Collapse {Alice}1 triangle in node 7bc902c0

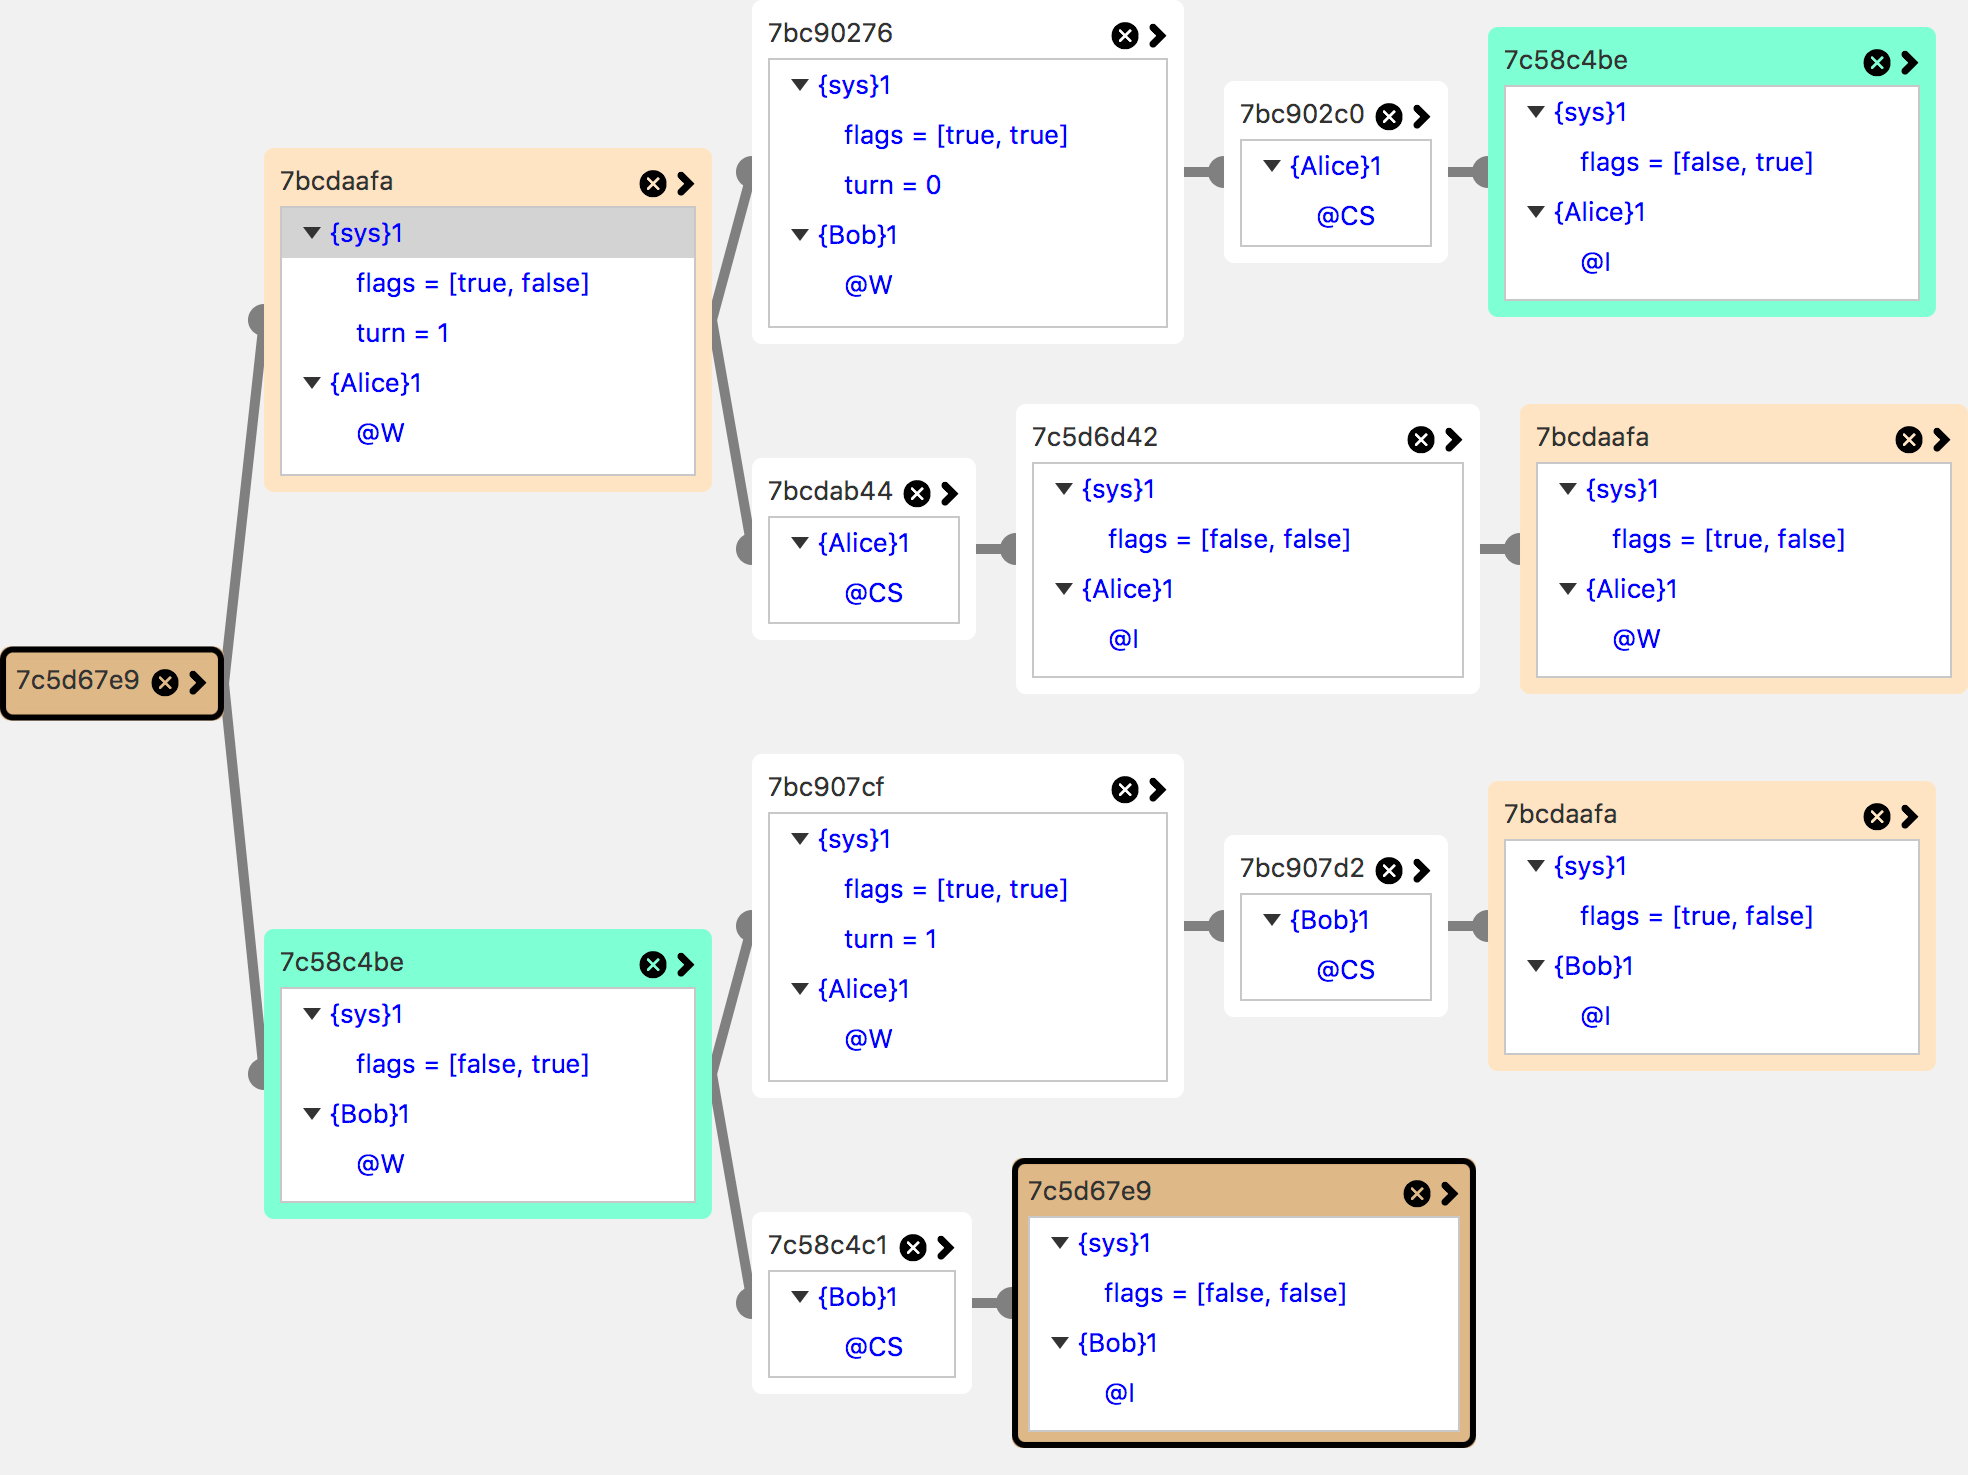1272,166
